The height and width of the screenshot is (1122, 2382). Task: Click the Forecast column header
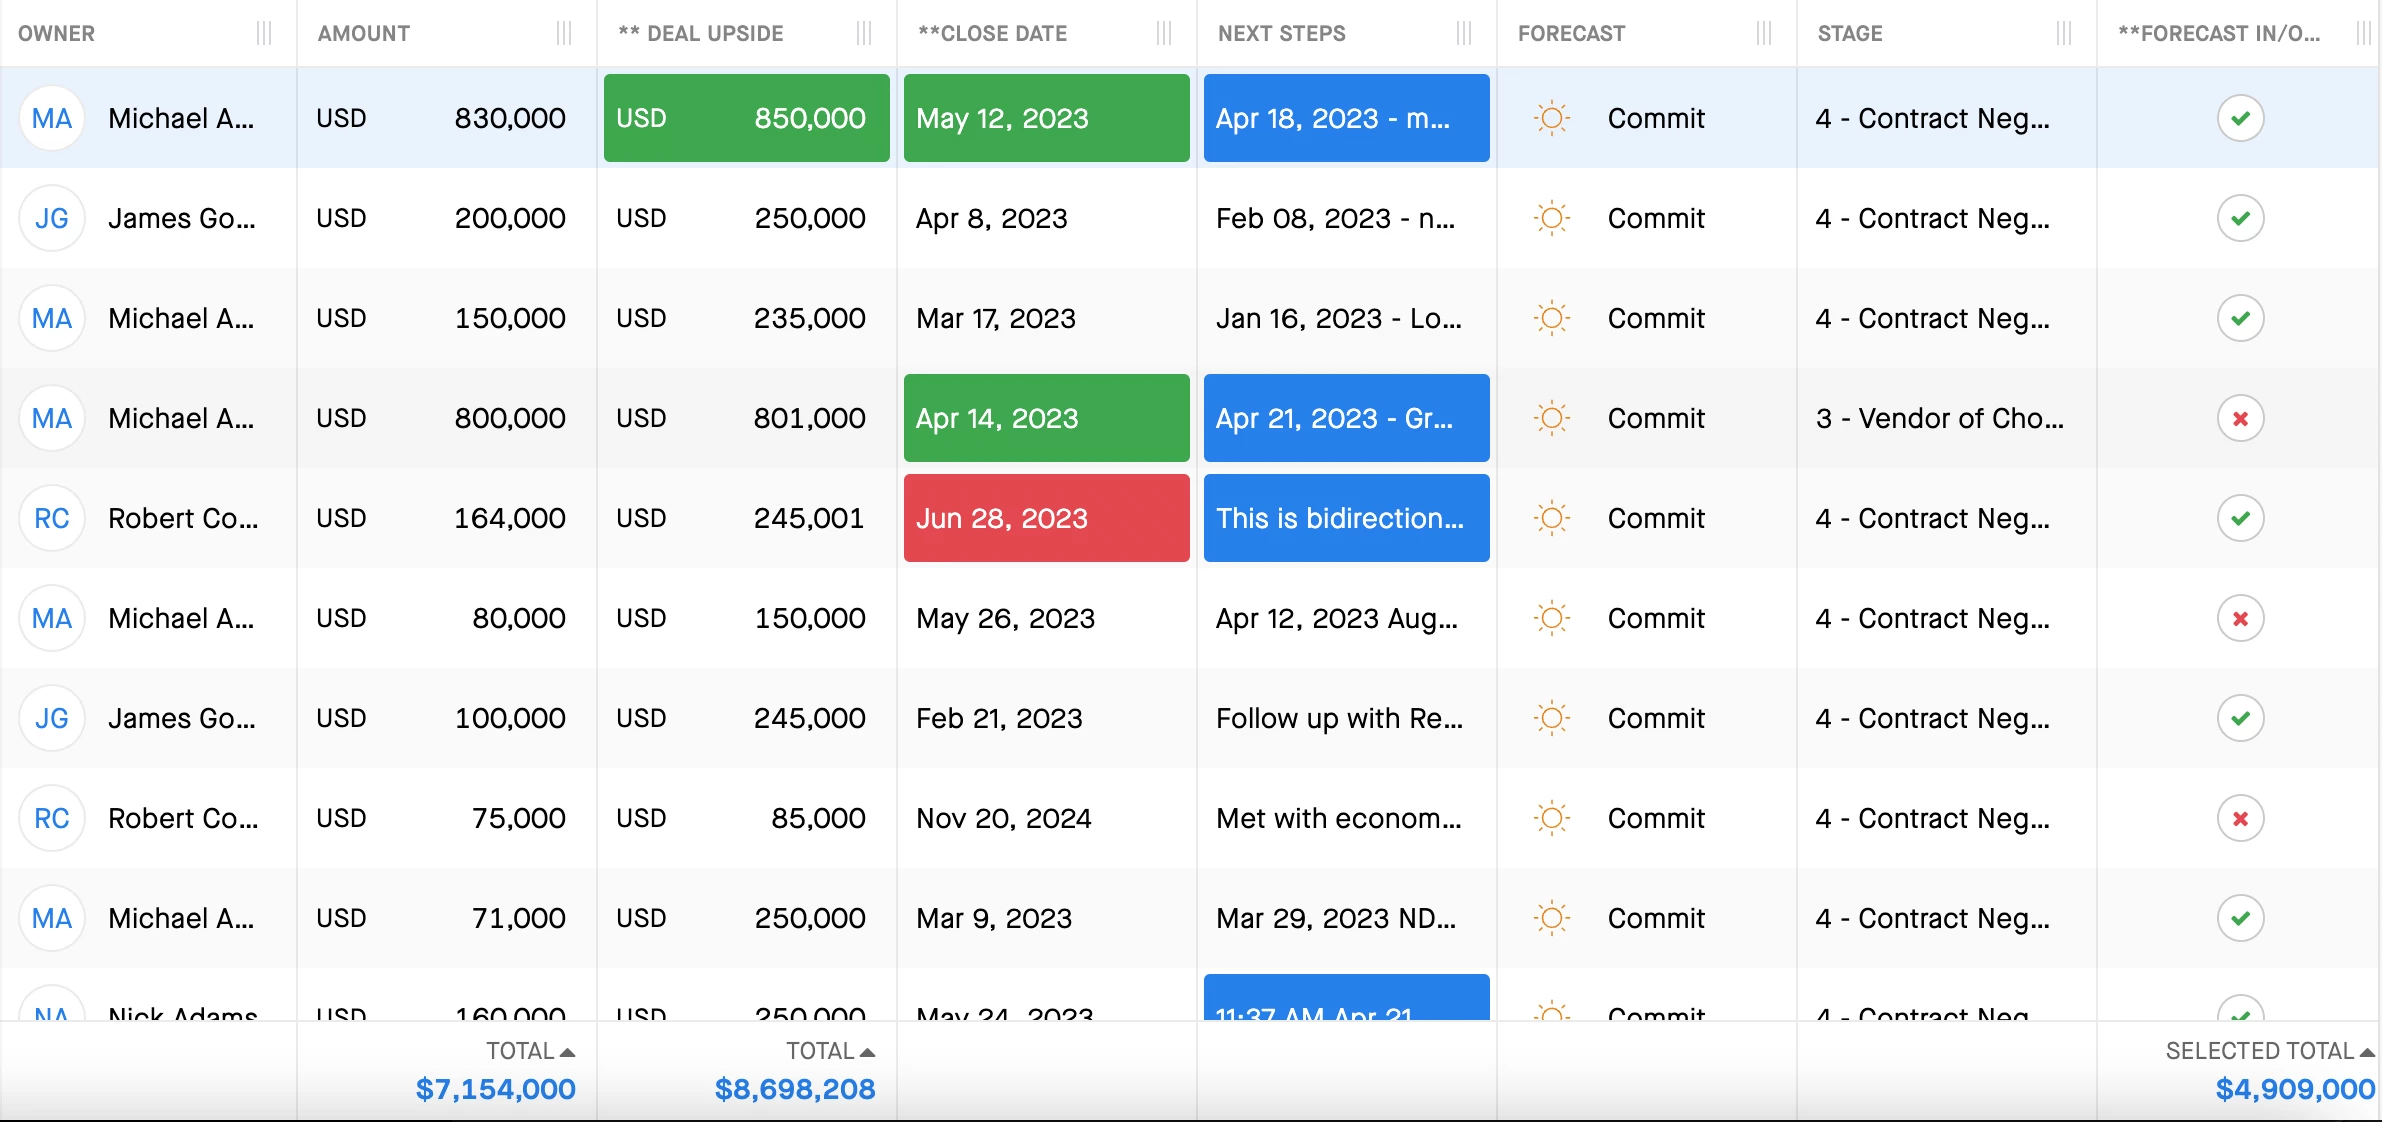pos(1571,33)
